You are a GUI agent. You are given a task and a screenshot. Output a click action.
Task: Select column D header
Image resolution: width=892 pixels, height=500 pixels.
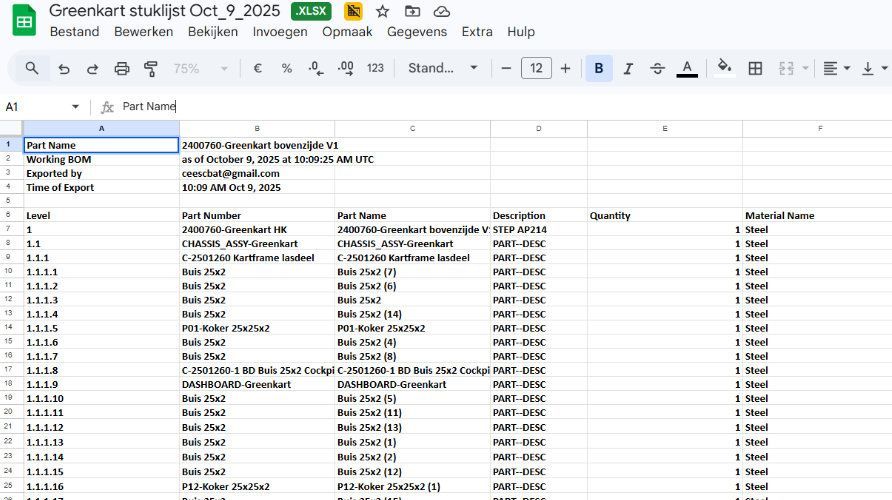pyautogui.click(x=539, y=129)
